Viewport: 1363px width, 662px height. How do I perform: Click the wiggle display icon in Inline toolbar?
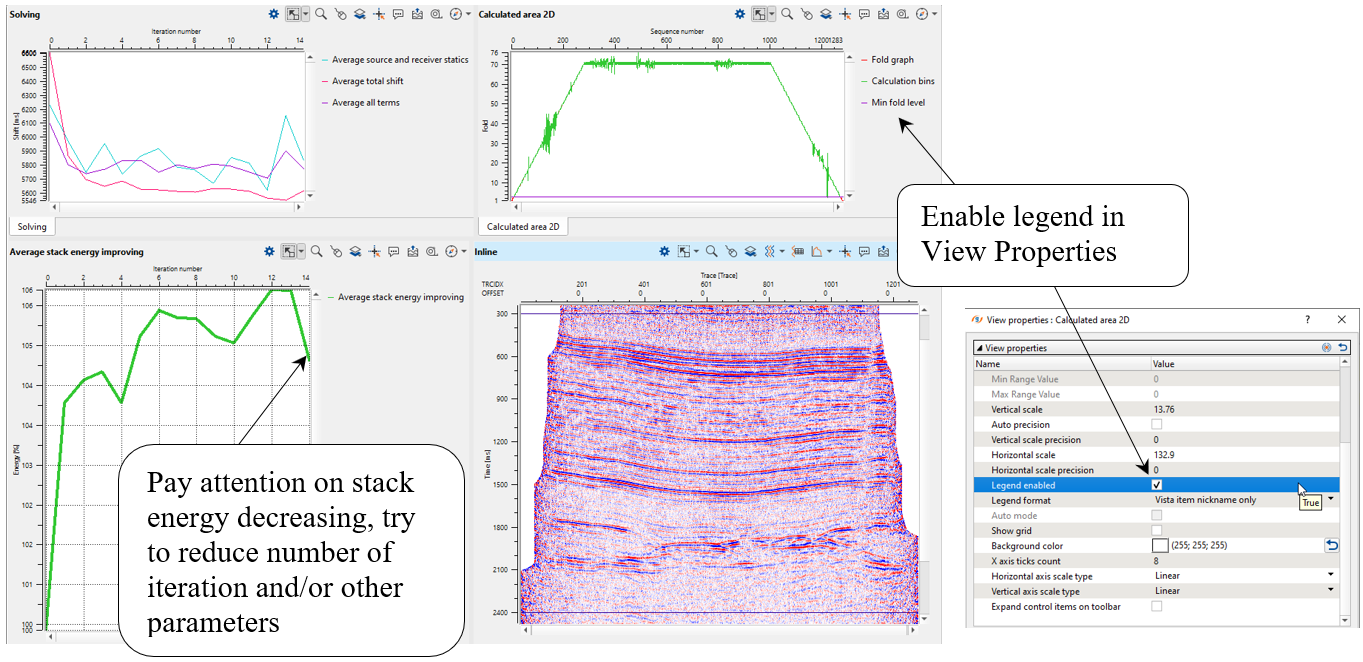(768, 252)
